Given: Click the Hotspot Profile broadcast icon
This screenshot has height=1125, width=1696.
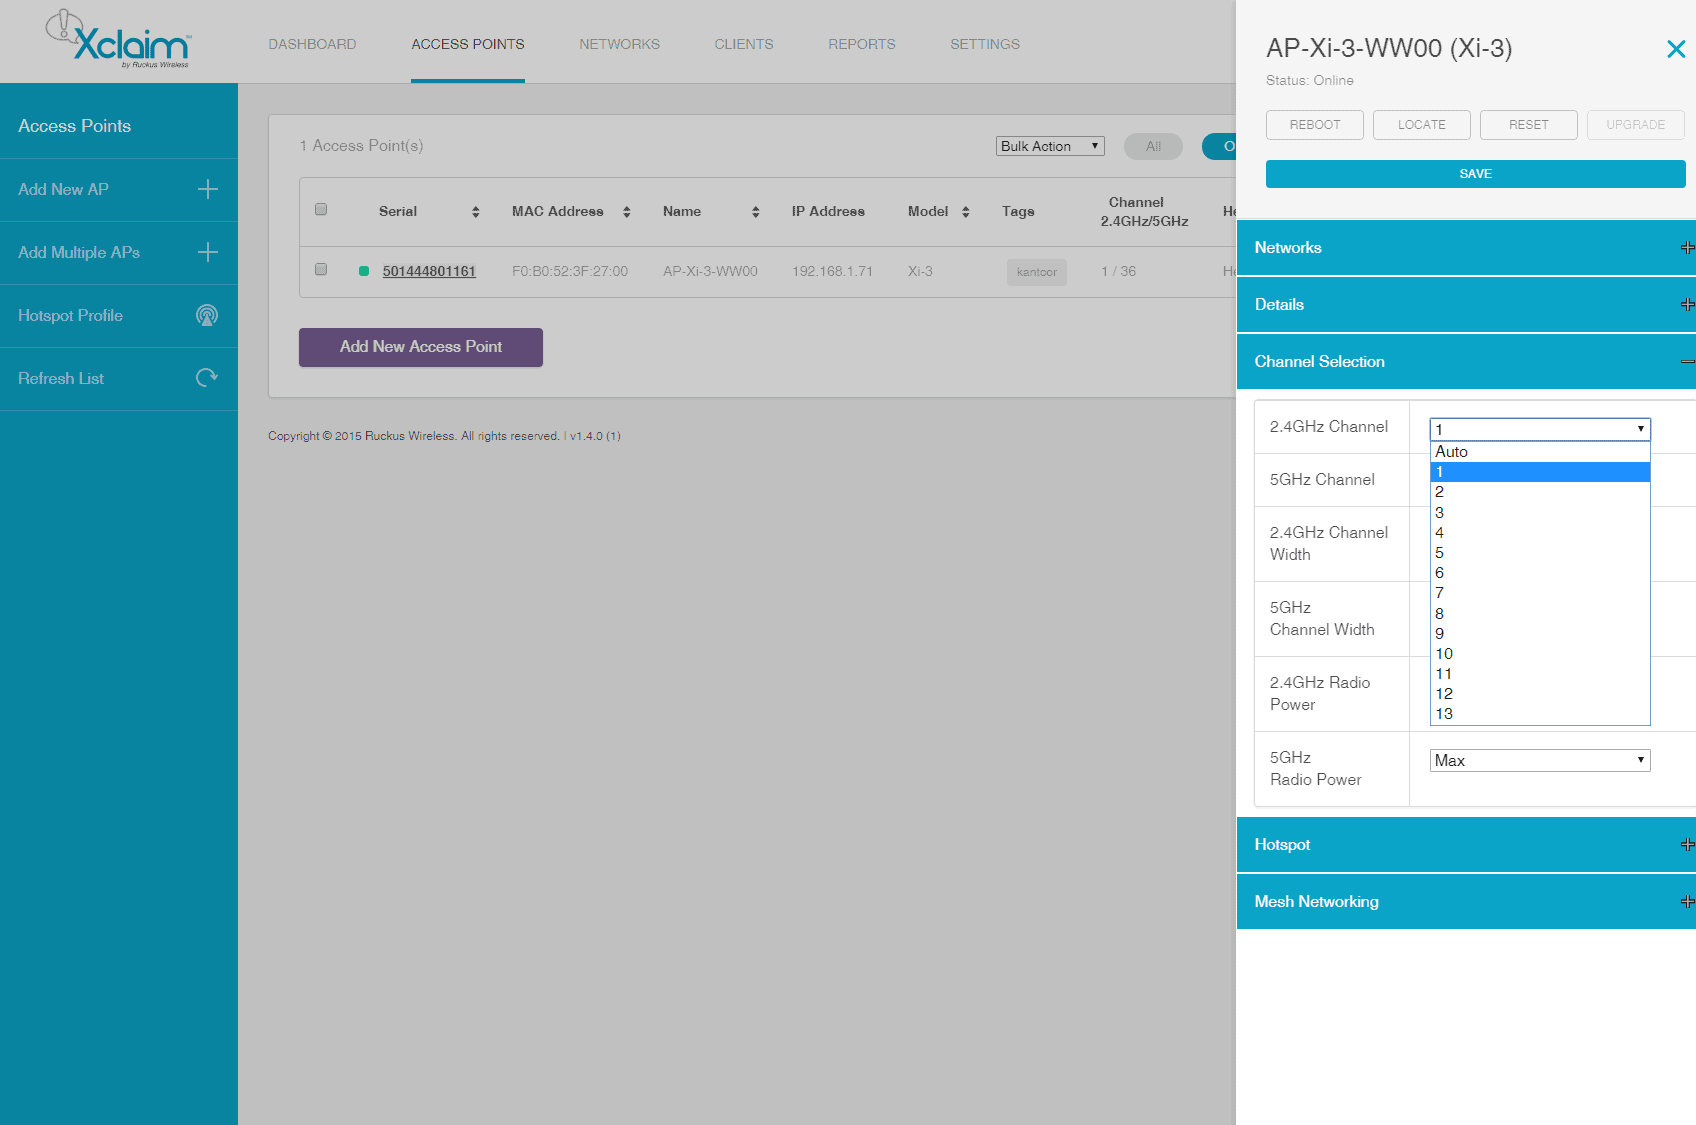Looking at the screenshot, I should pos(207,316).
